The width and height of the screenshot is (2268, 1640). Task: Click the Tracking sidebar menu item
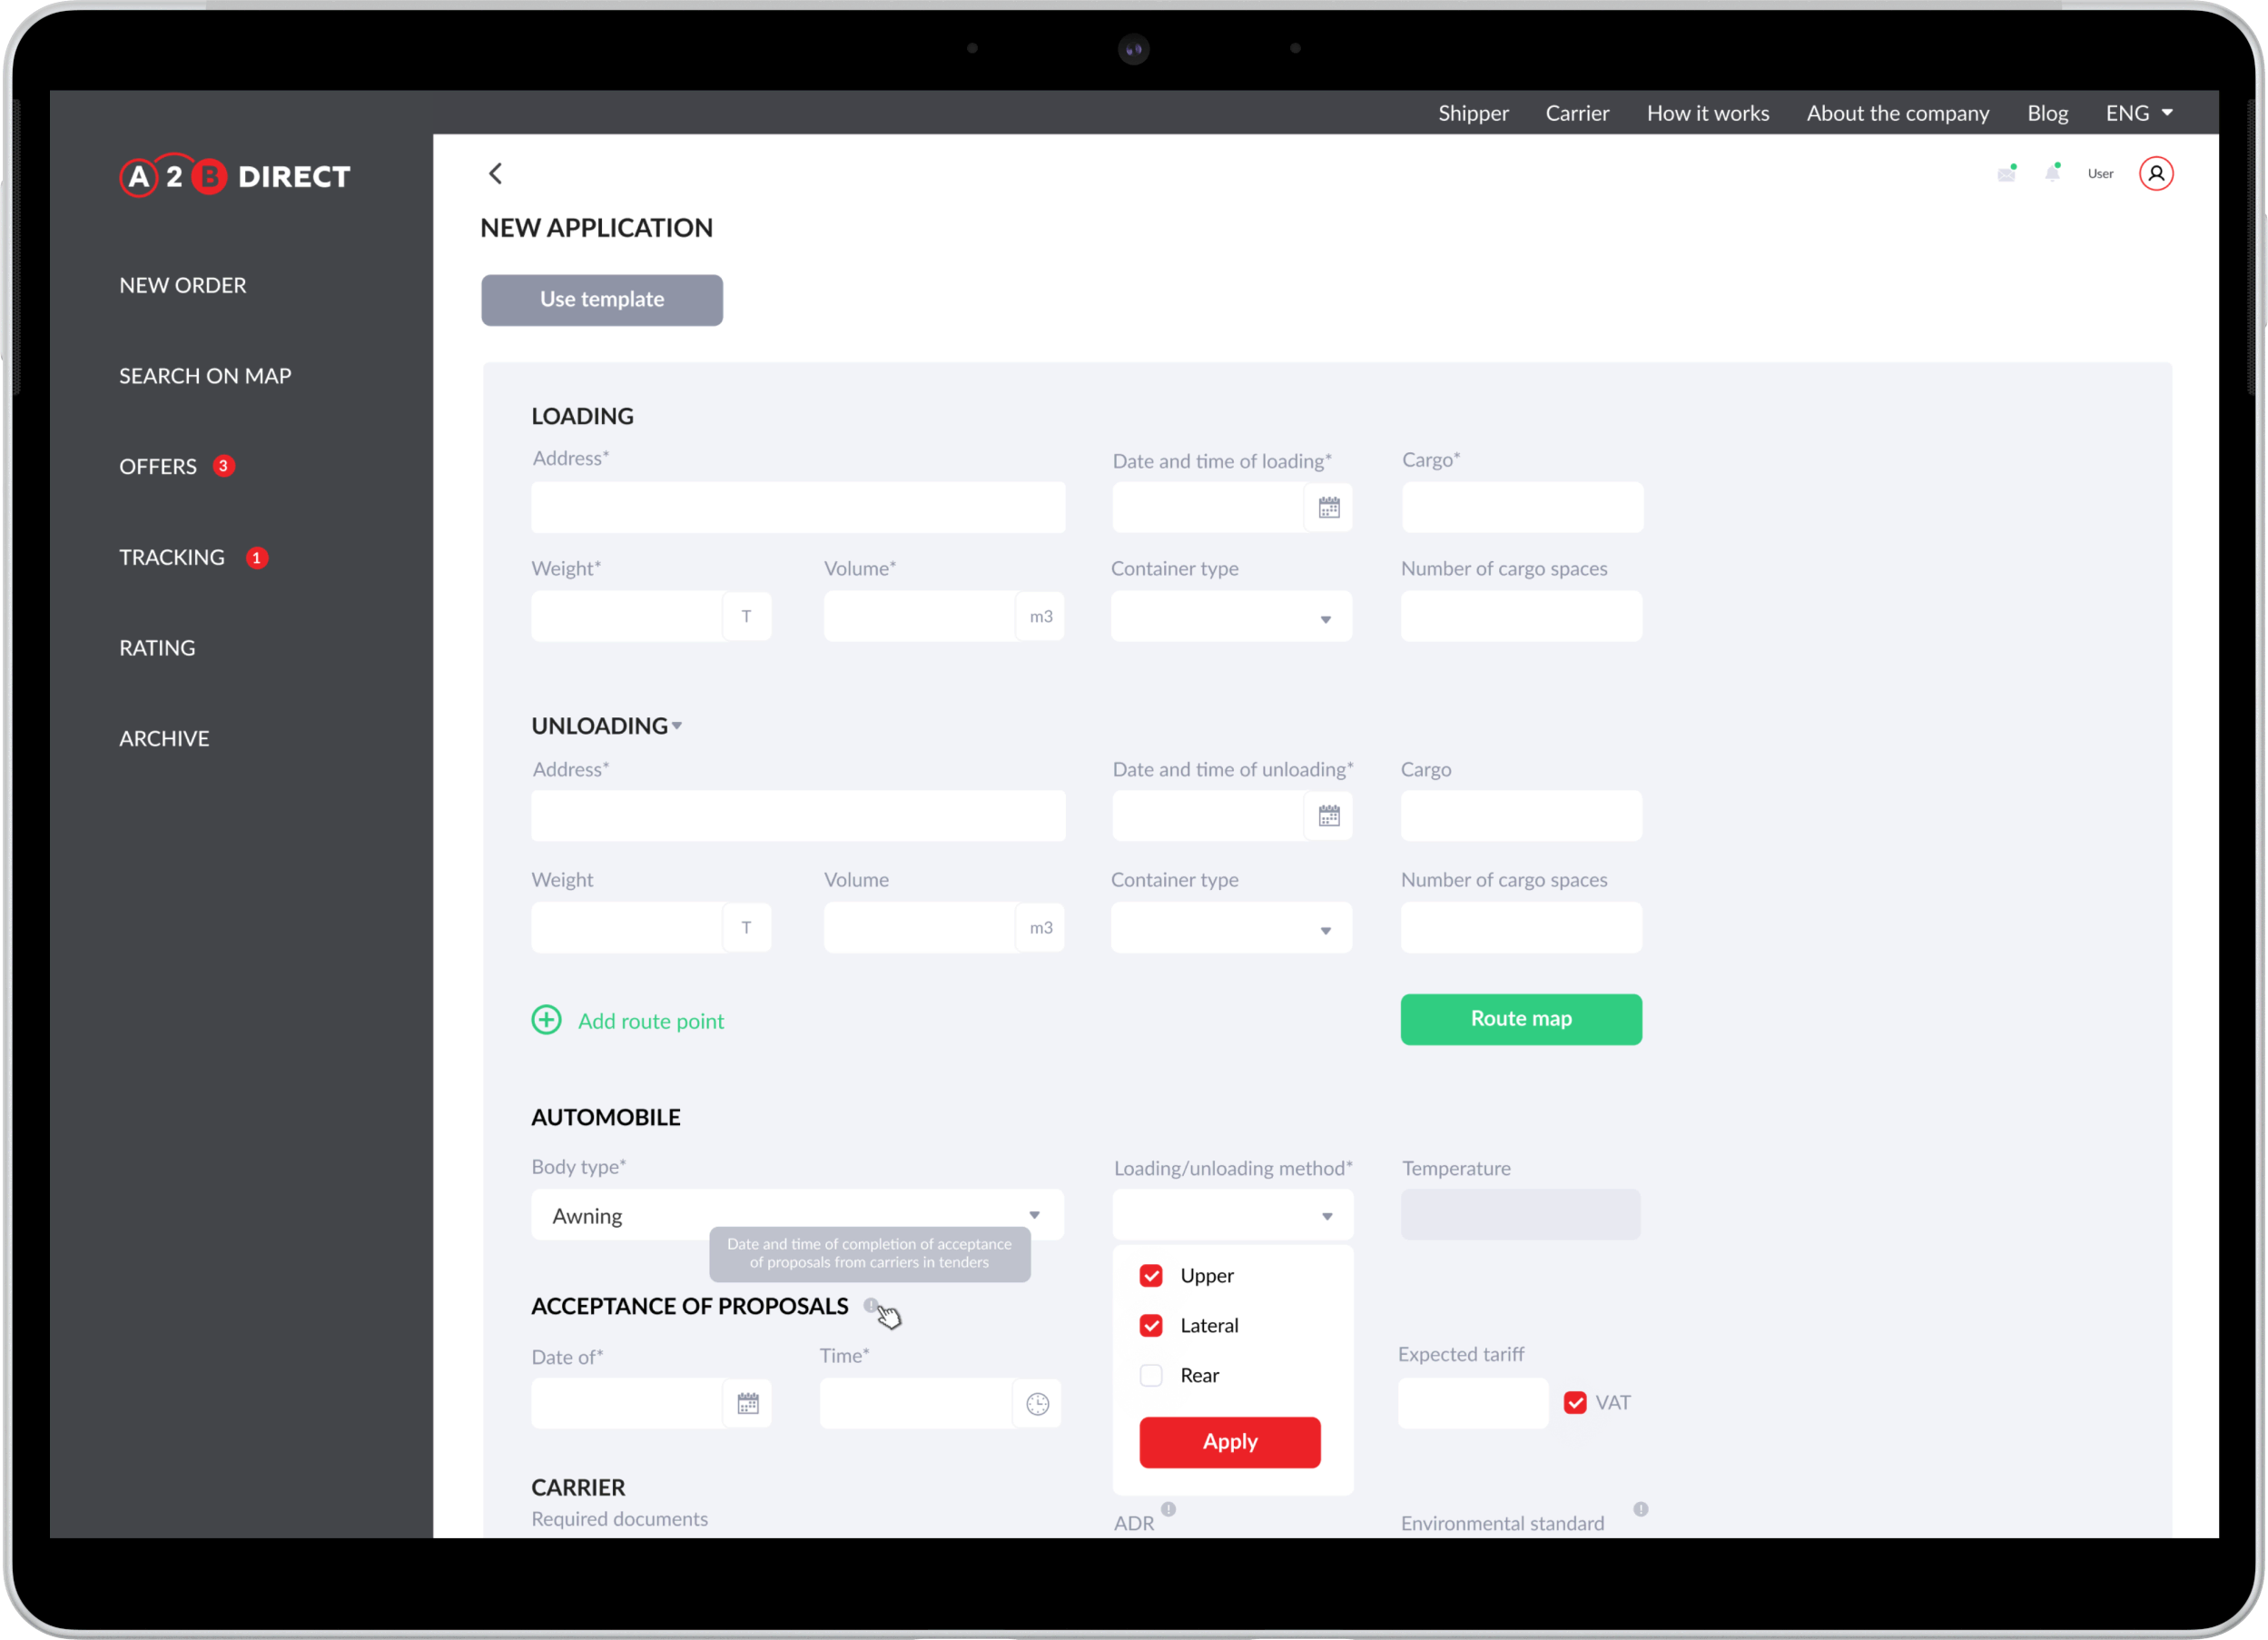(171, 557)
